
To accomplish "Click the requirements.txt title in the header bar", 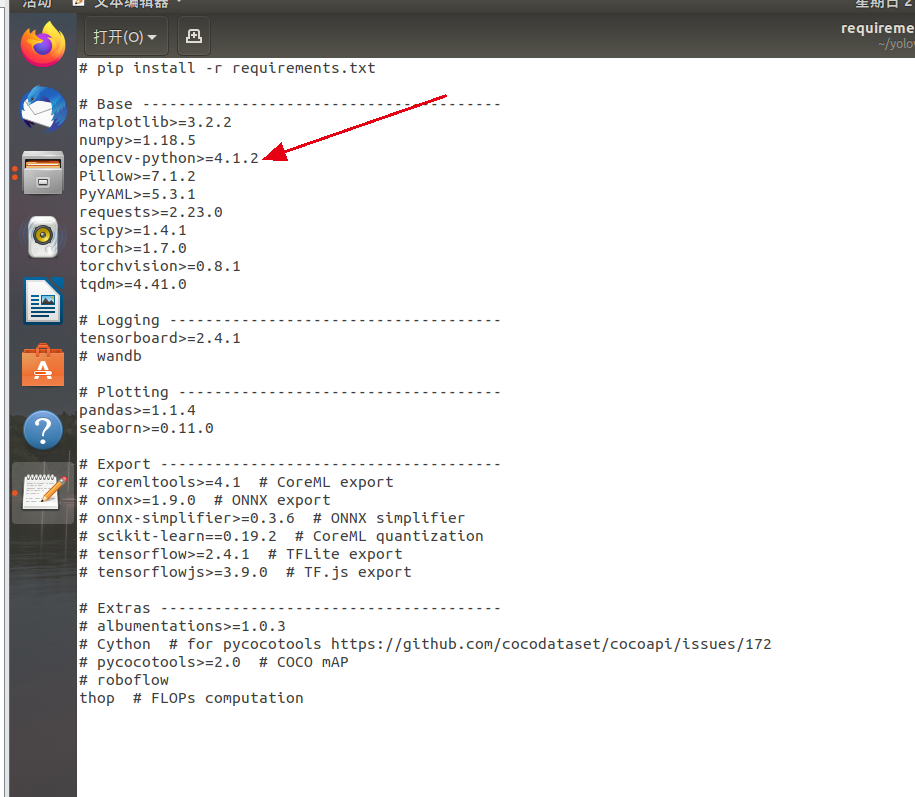I will pyautogui.click(x=877, y=27).
